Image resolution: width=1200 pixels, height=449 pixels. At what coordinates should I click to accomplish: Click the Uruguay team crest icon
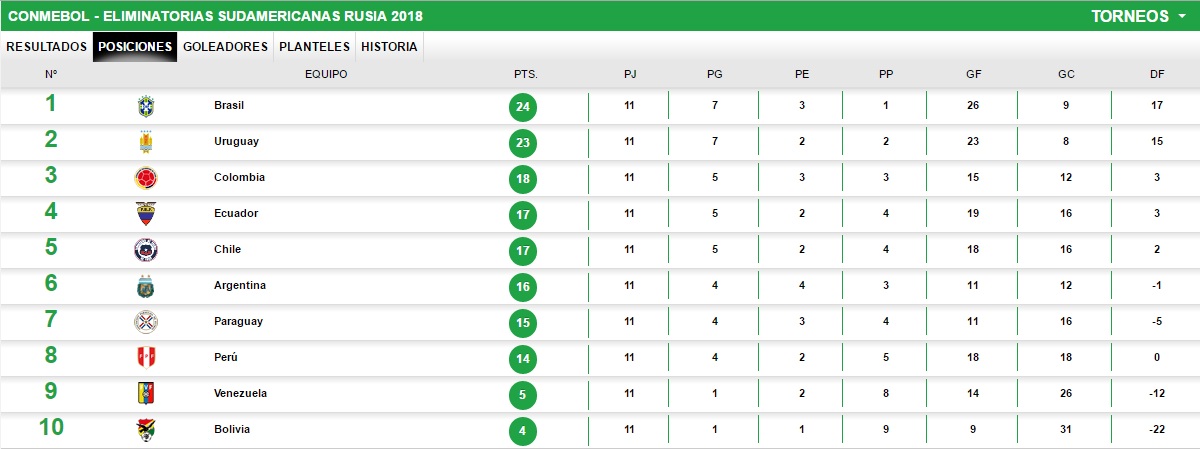(x=146, y=142)
